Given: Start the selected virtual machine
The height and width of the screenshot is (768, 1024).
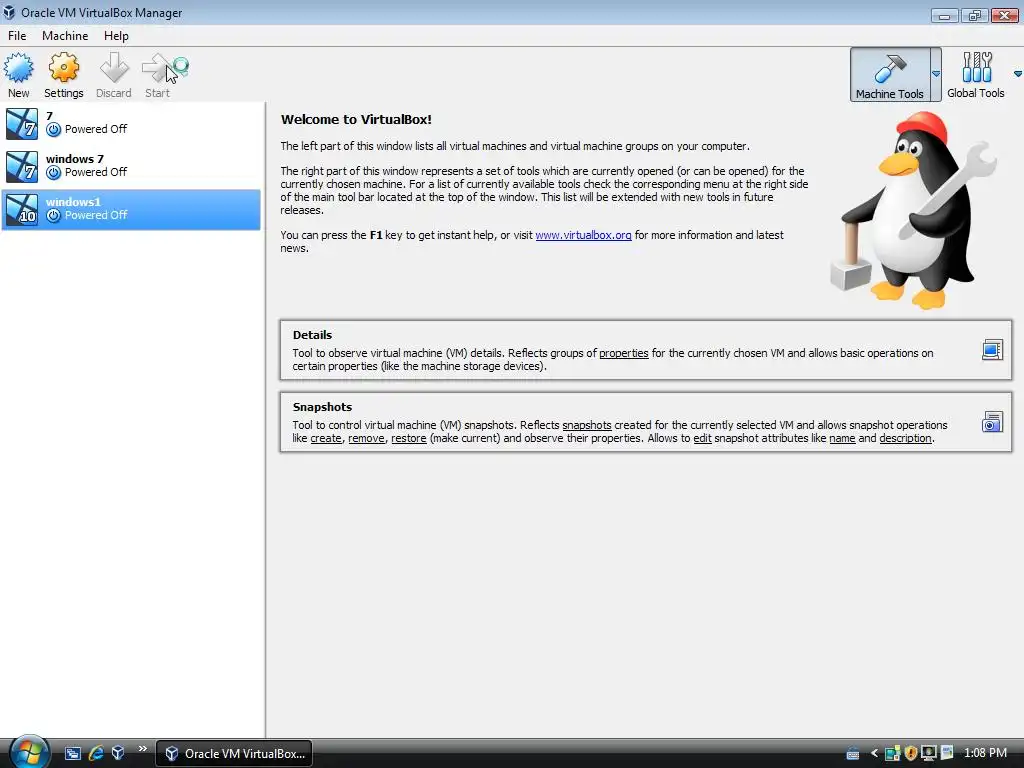Looking at the screenshot, I should [158, 74].
